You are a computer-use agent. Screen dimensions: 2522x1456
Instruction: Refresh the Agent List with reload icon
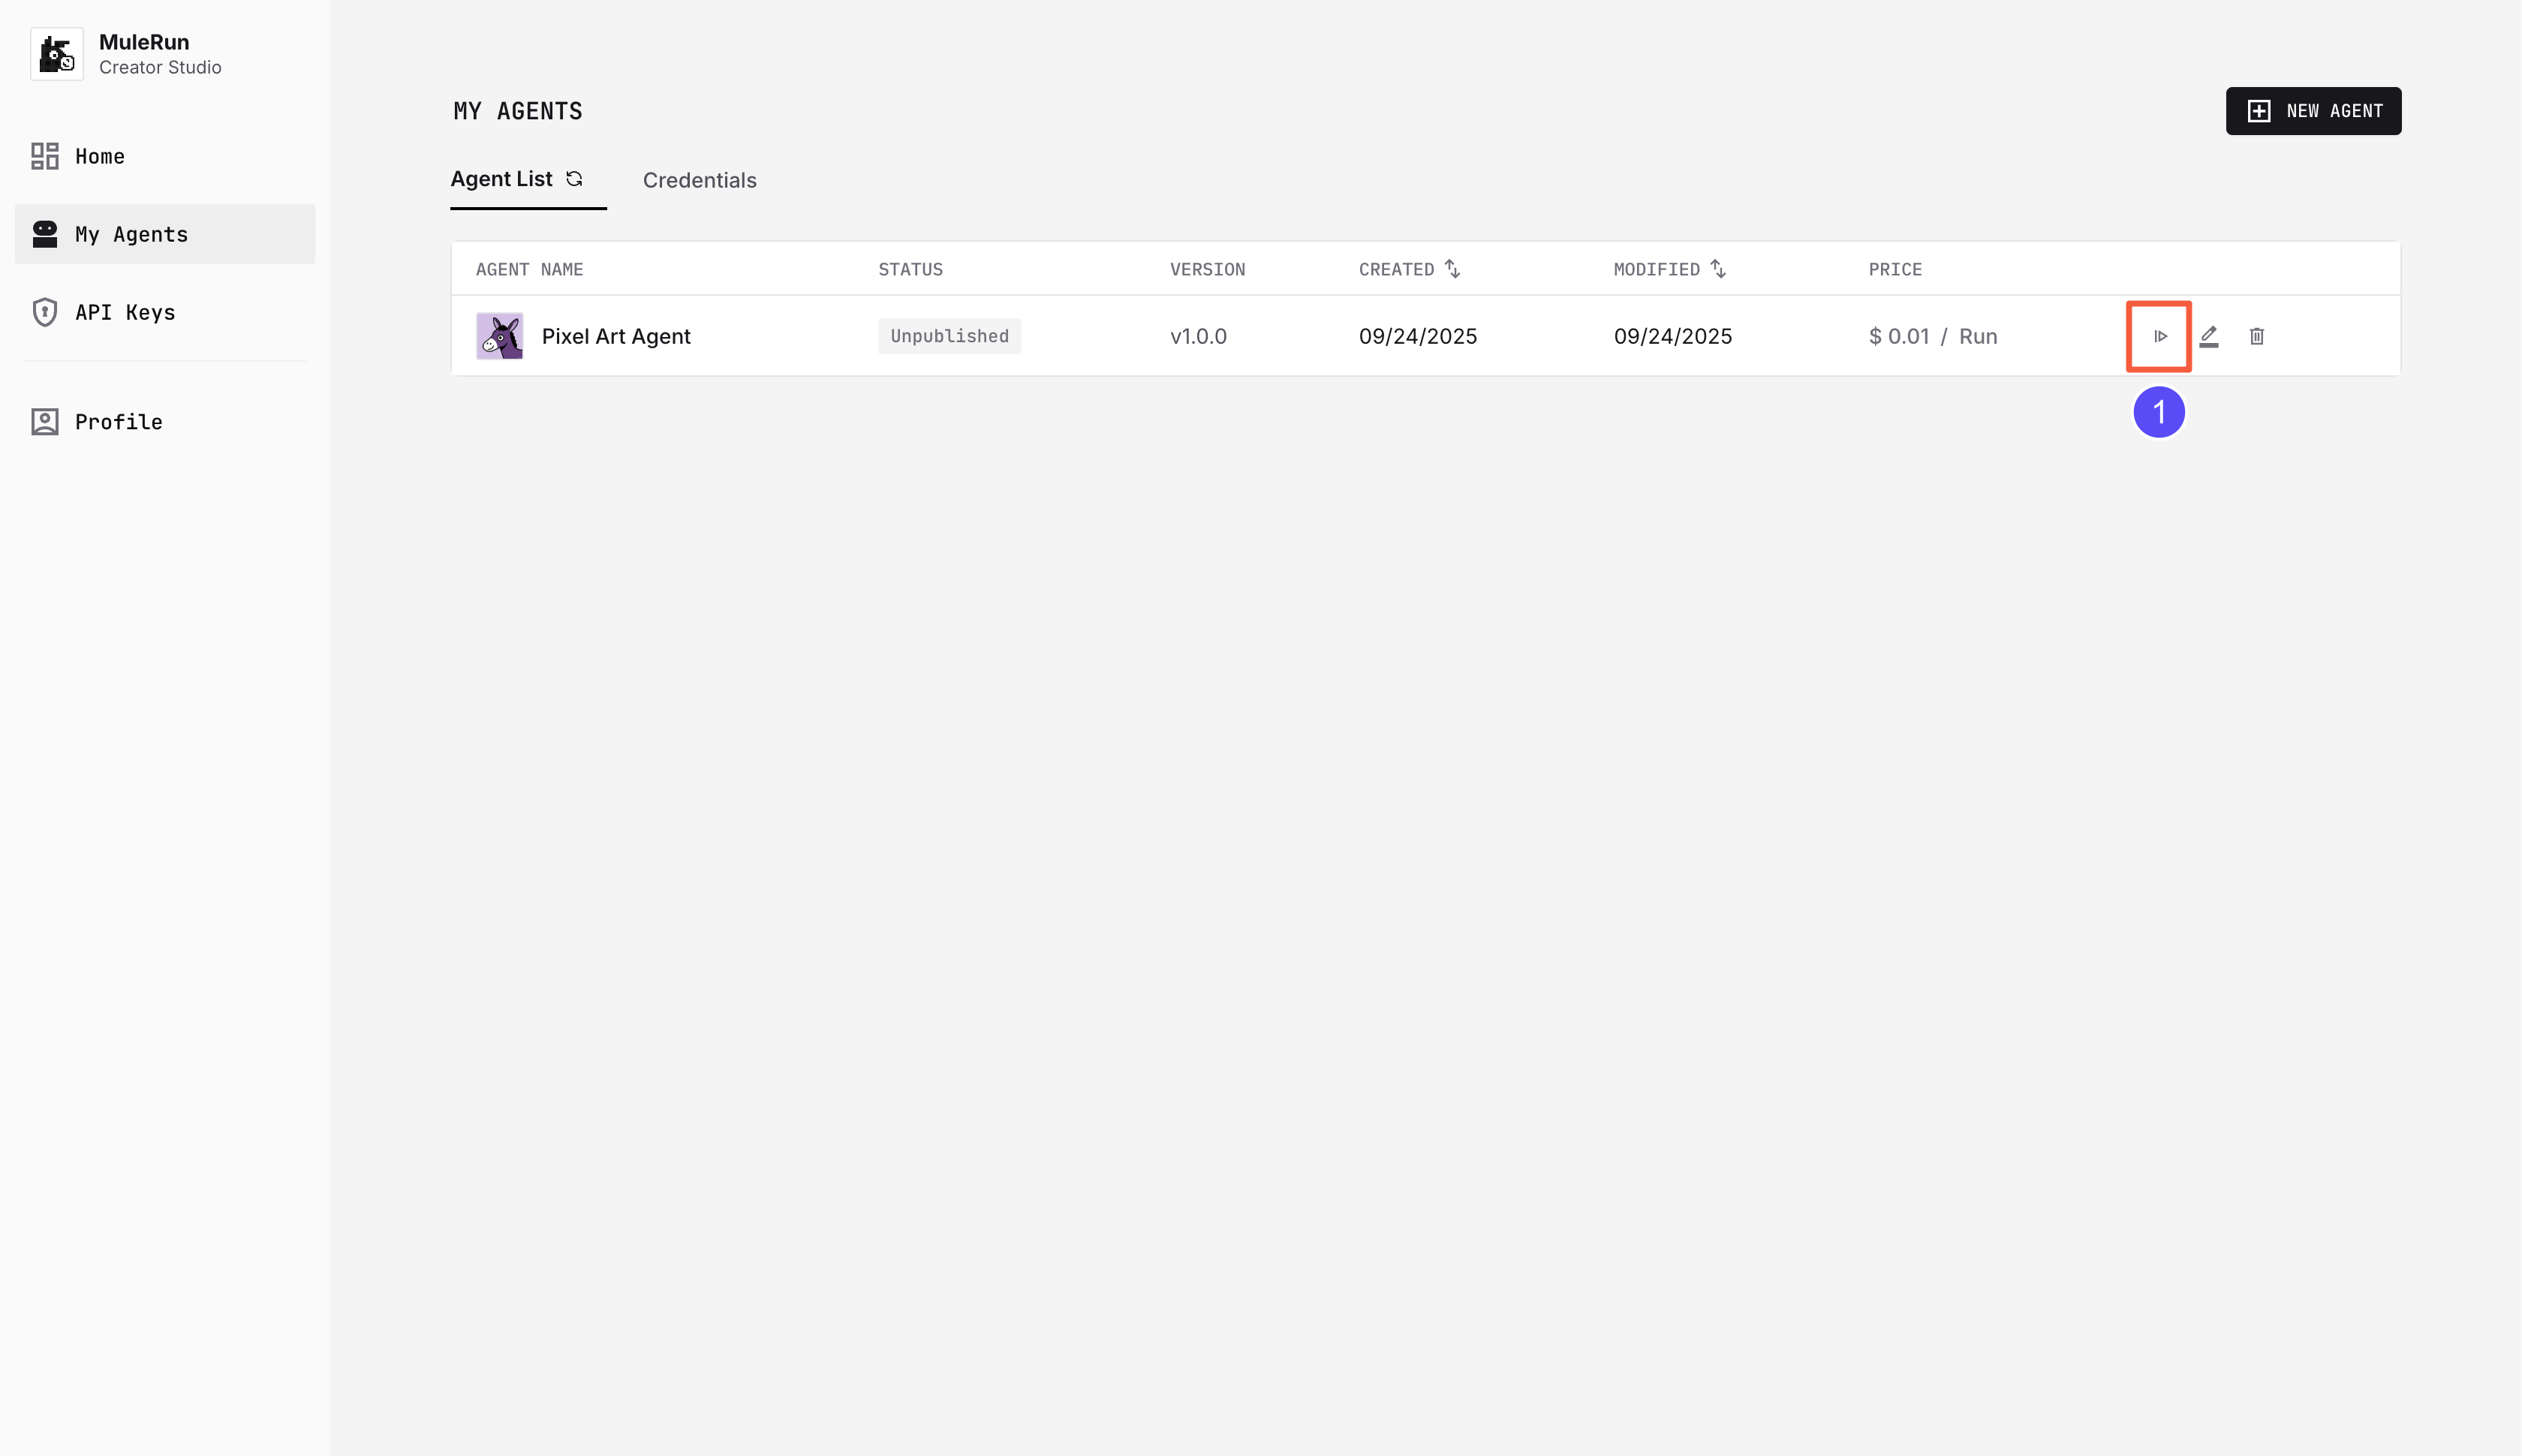[574, 179]
